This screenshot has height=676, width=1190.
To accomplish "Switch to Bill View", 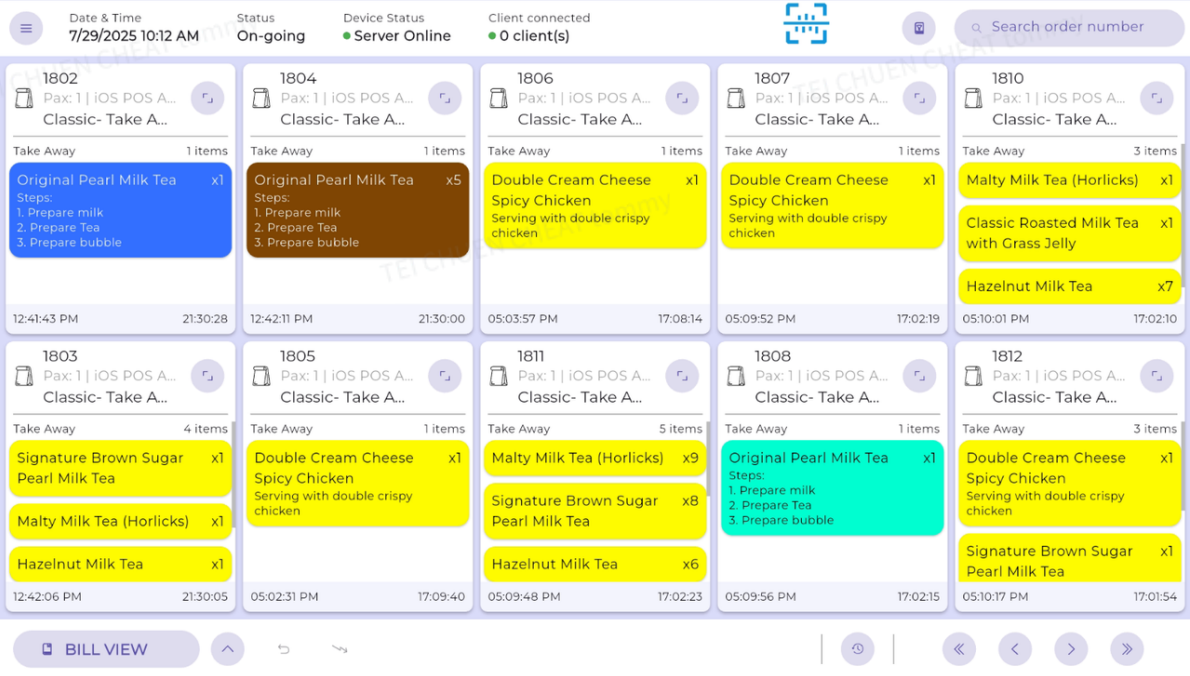I will point(106,649).
